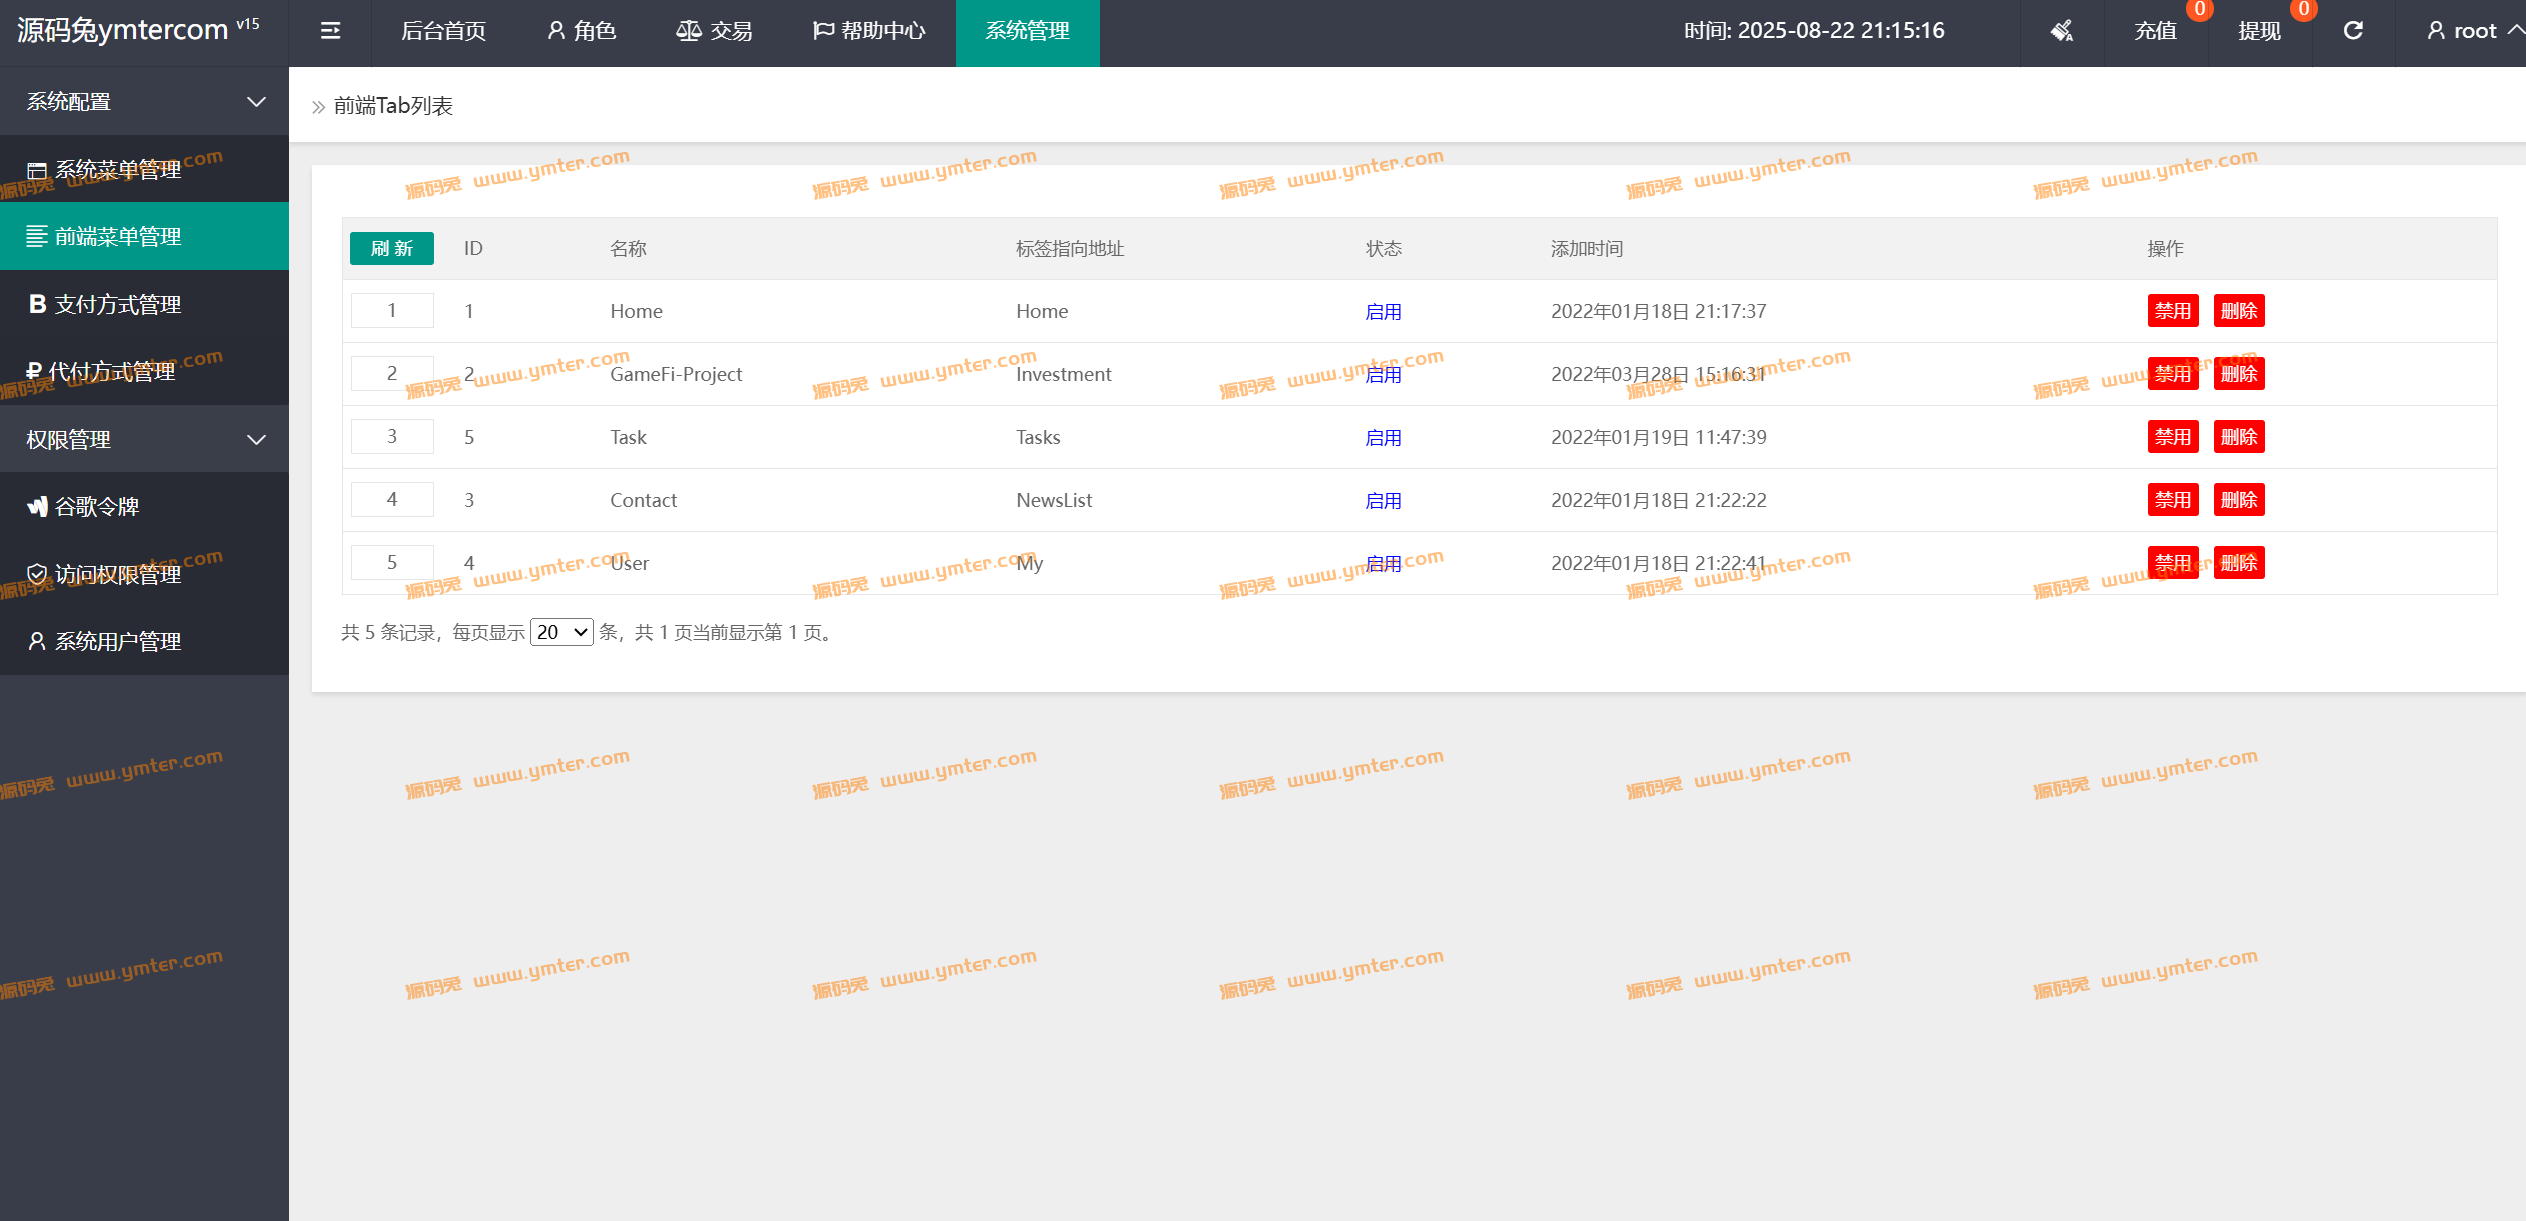Click the 启用 status of Contact row

[x=1383, y=501]
